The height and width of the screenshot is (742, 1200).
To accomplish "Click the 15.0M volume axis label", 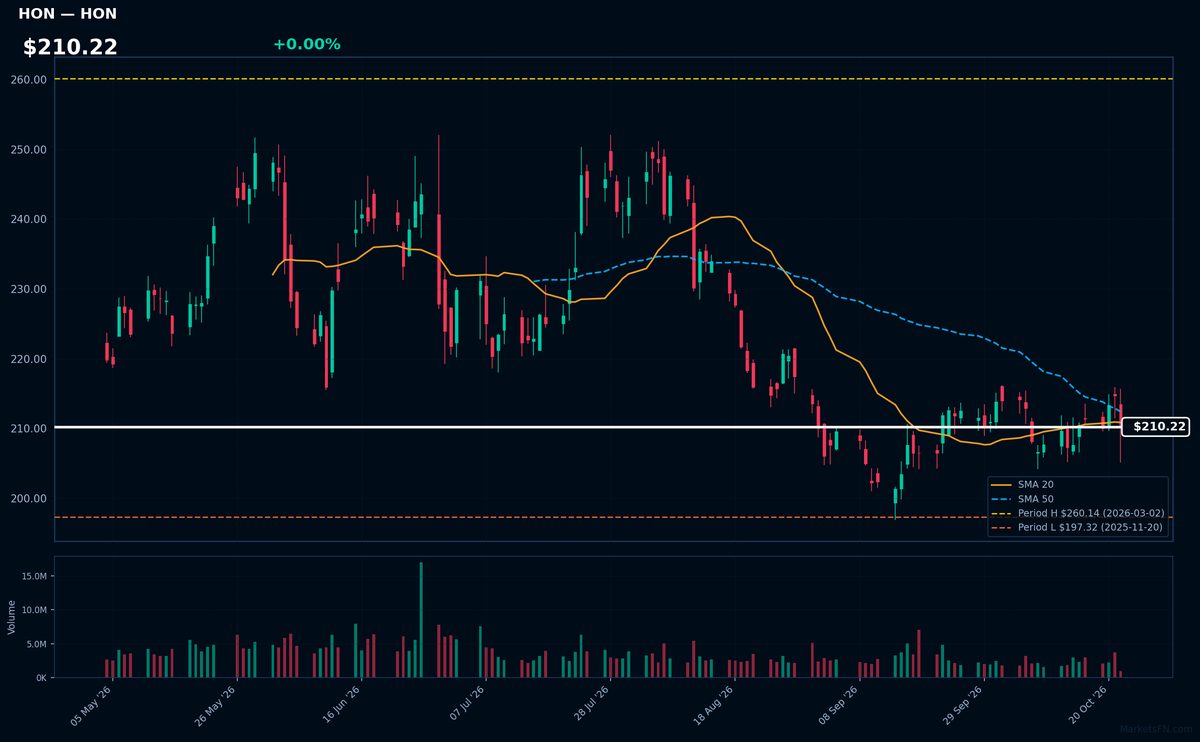I will click(33, 576).
